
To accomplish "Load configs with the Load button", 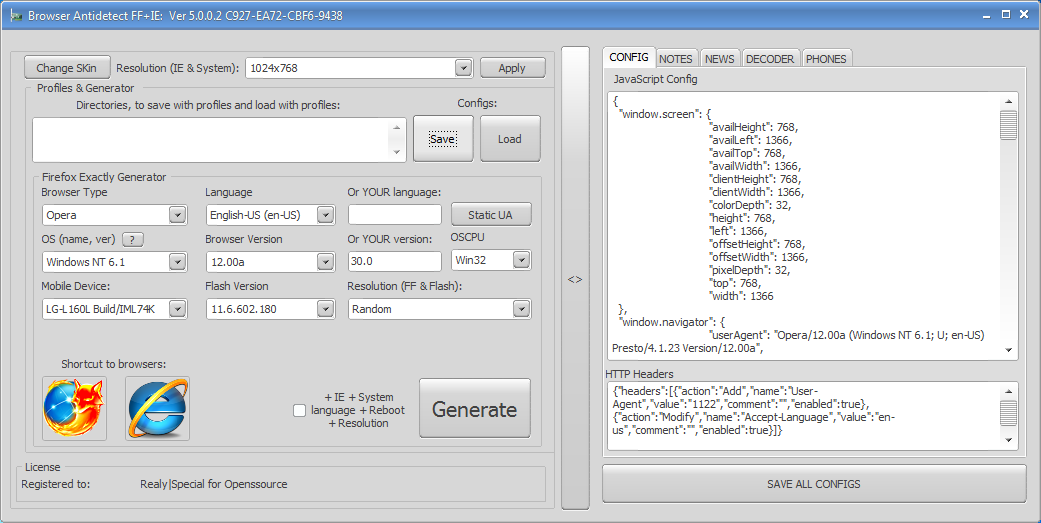I will (x=510, y=139).
